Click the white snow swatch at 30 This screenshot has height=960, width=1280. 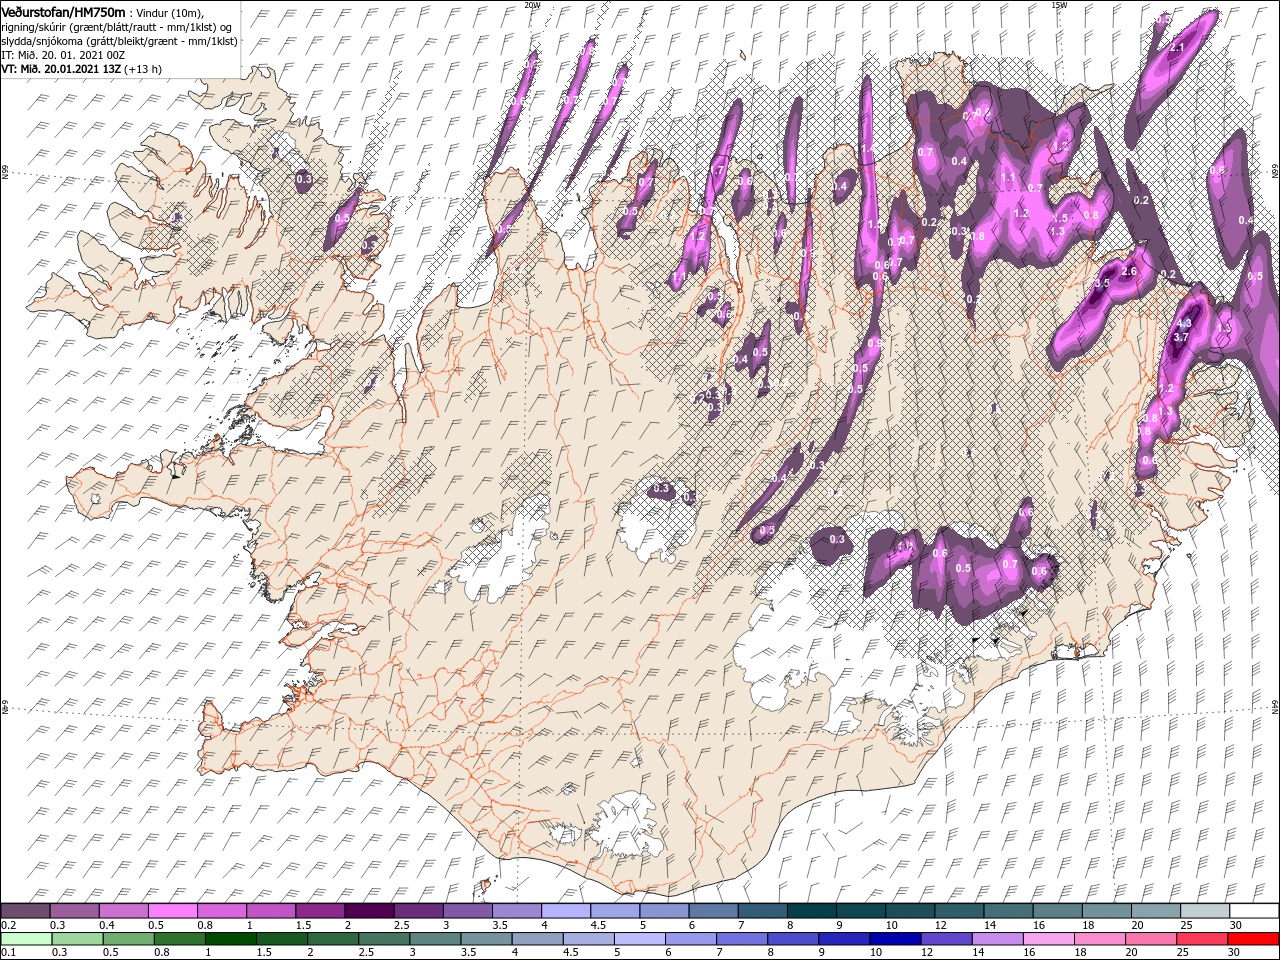point(1254,910)
